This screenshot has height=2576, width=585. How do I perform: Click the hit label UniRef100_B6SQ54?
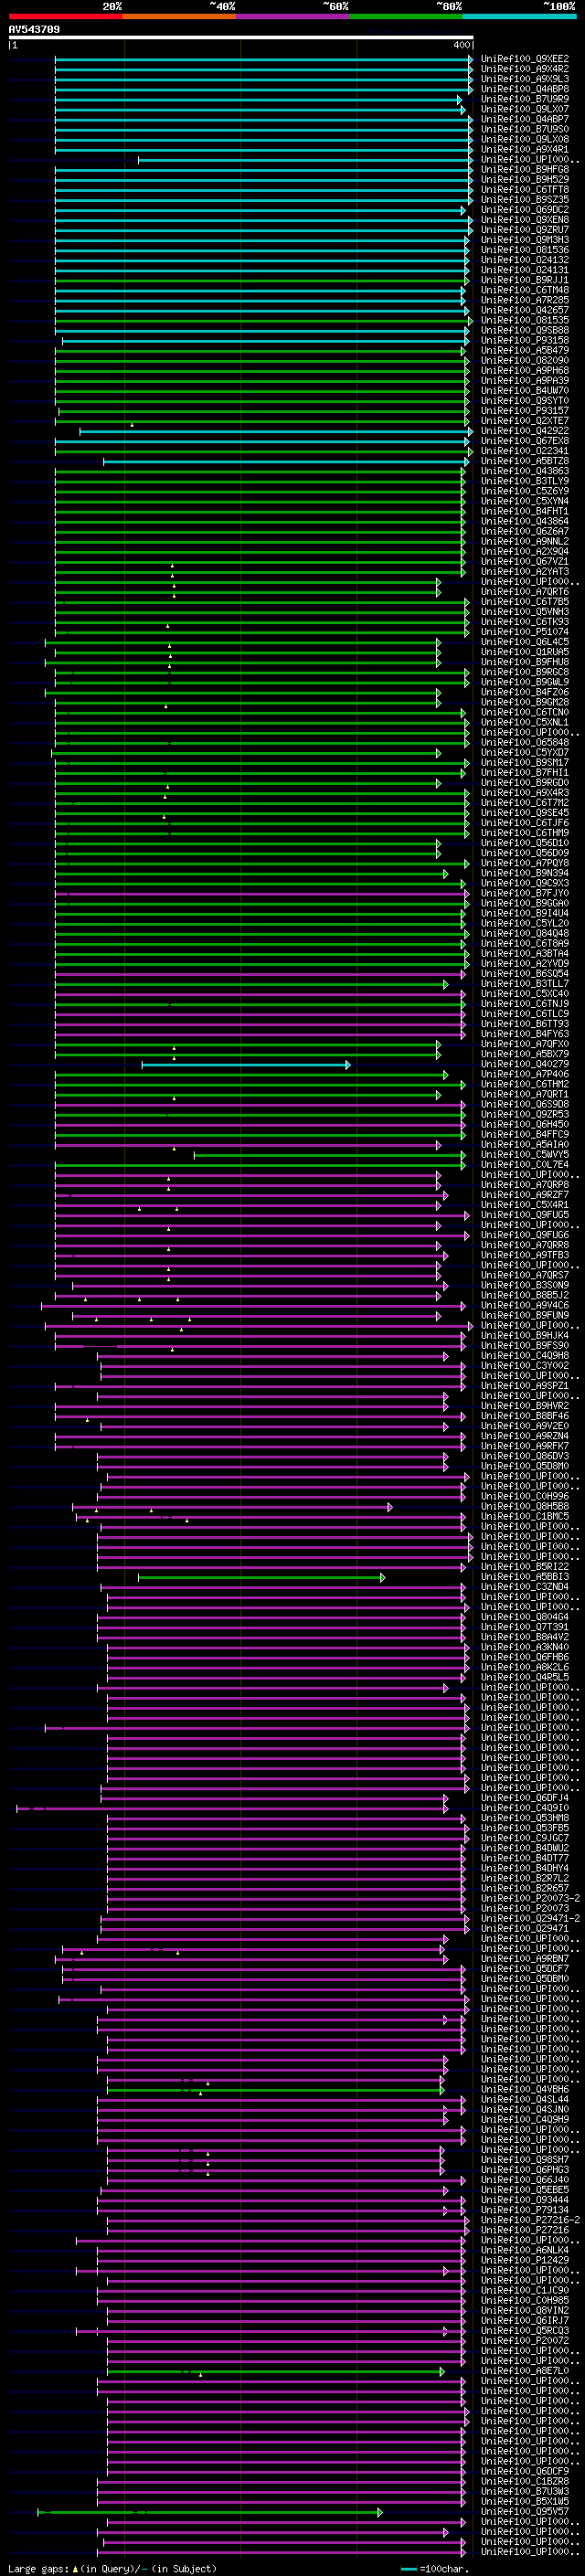click(525, 974)
